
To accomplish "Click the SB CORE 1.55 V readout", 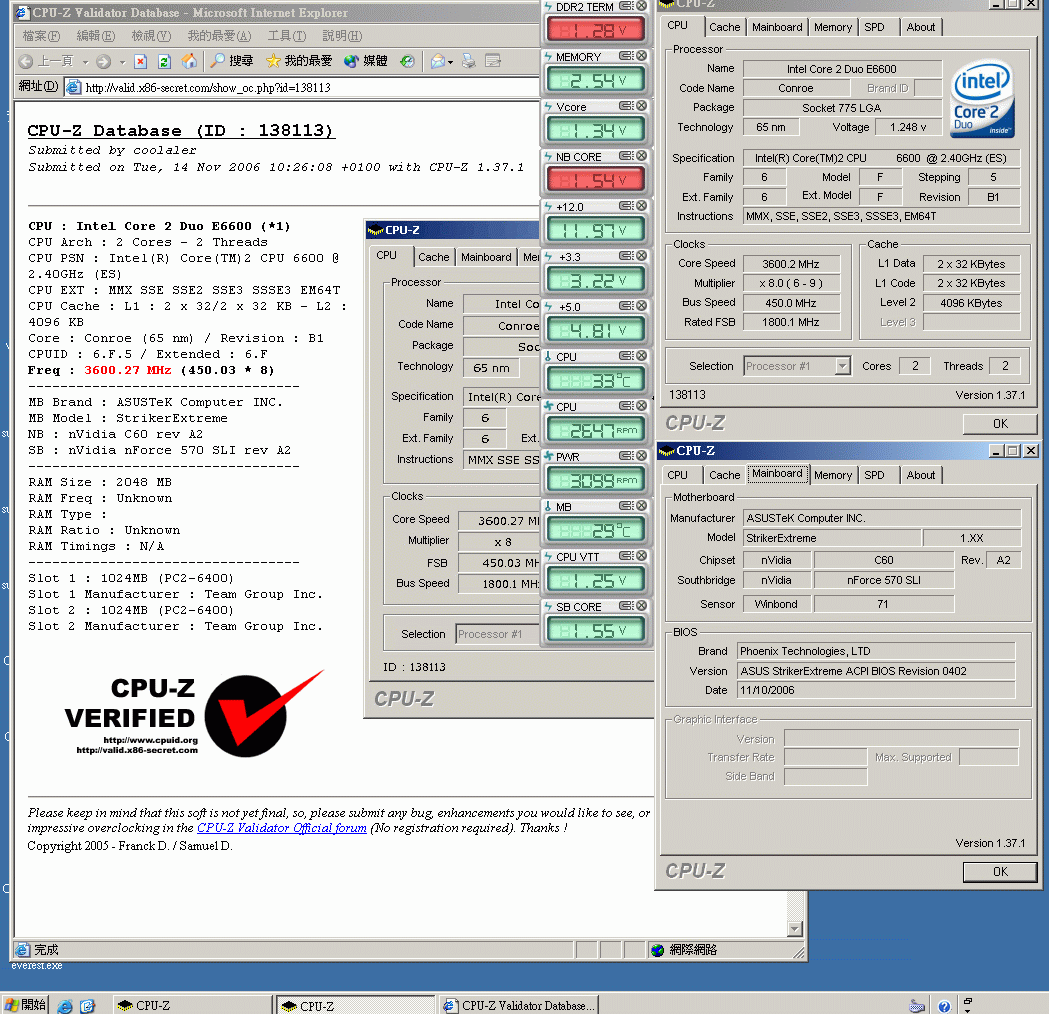I will (x=595, y=629).
